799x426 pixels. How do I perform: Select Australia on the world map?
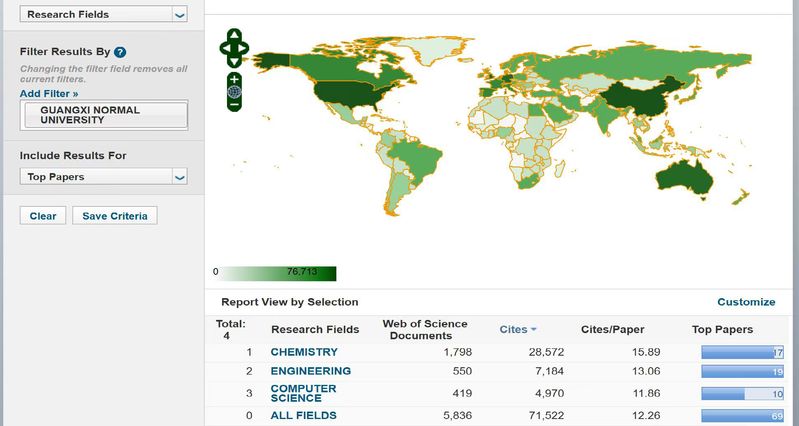tap(684, 177)
